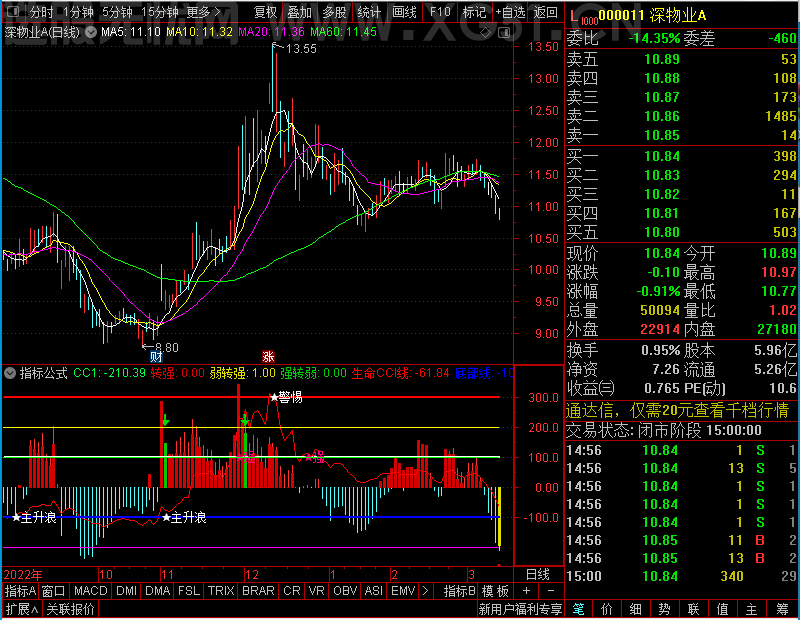Open the 模板 template tab
Image resolution: width=800 pixels, height=620 pixels.
click(495, 591)
